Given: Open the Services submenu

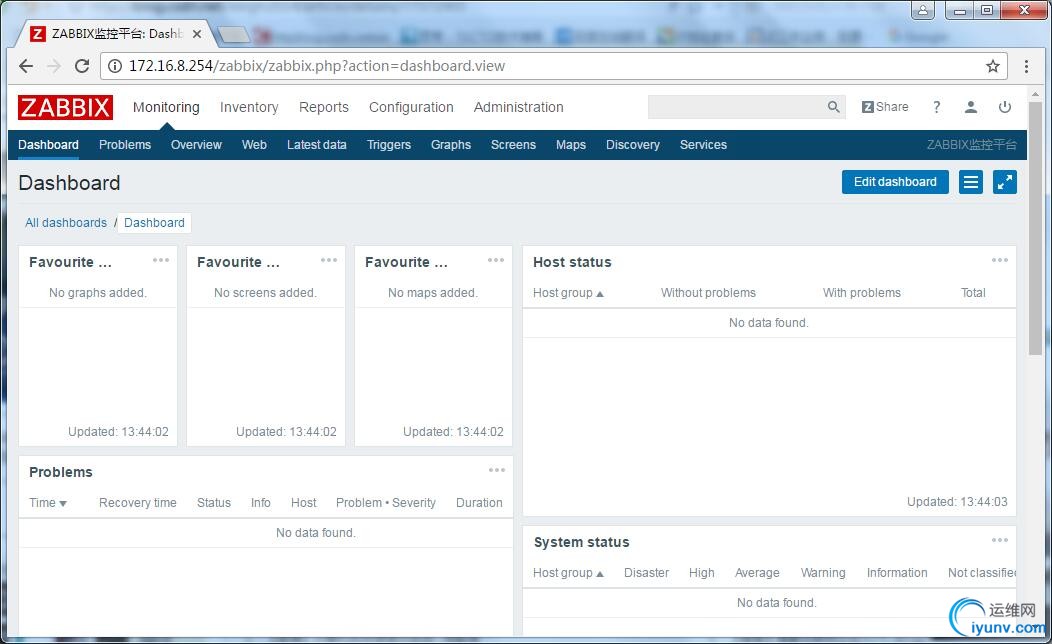Looking at the screenshot, I should [x=703, y=145].
